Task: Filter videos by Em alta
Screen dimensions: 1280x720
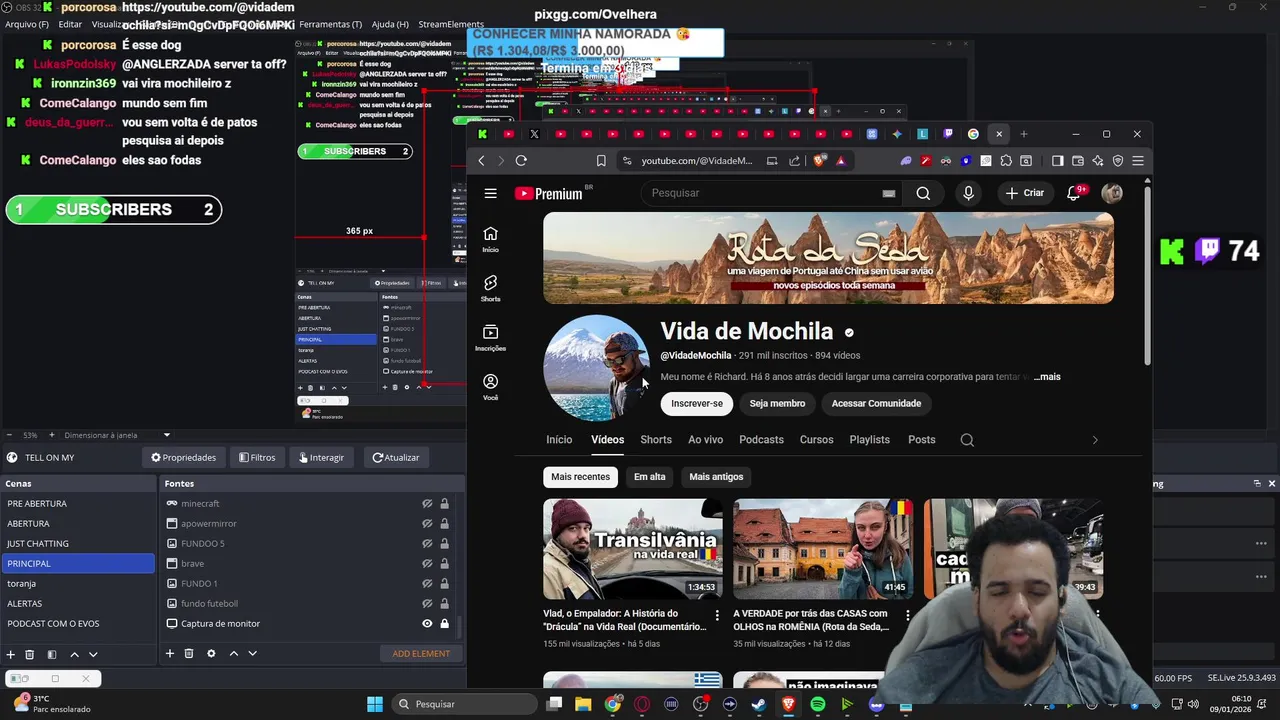Action: pyautogui.click(x=649, y=477)
